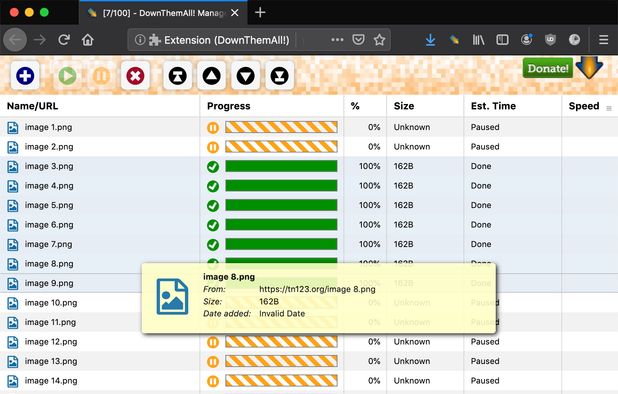This screenshot has width=618, height=394.
Task: Click the Unknown size of image 12.png
Action: click(412, 342)
